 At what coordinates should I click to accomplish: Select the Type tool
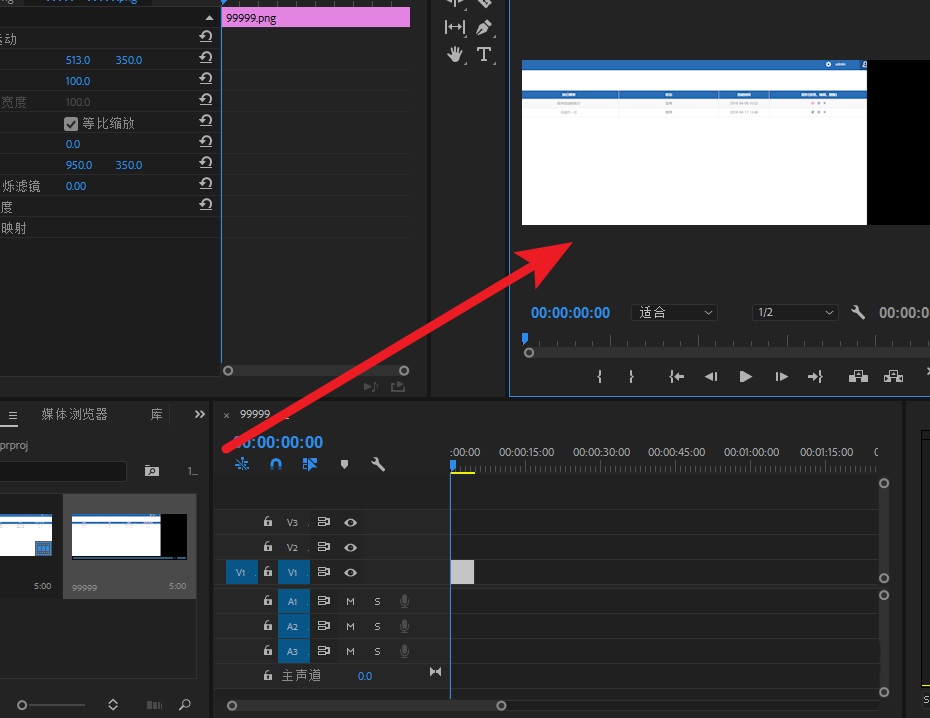pyautogui.click(x=485, y=55)
